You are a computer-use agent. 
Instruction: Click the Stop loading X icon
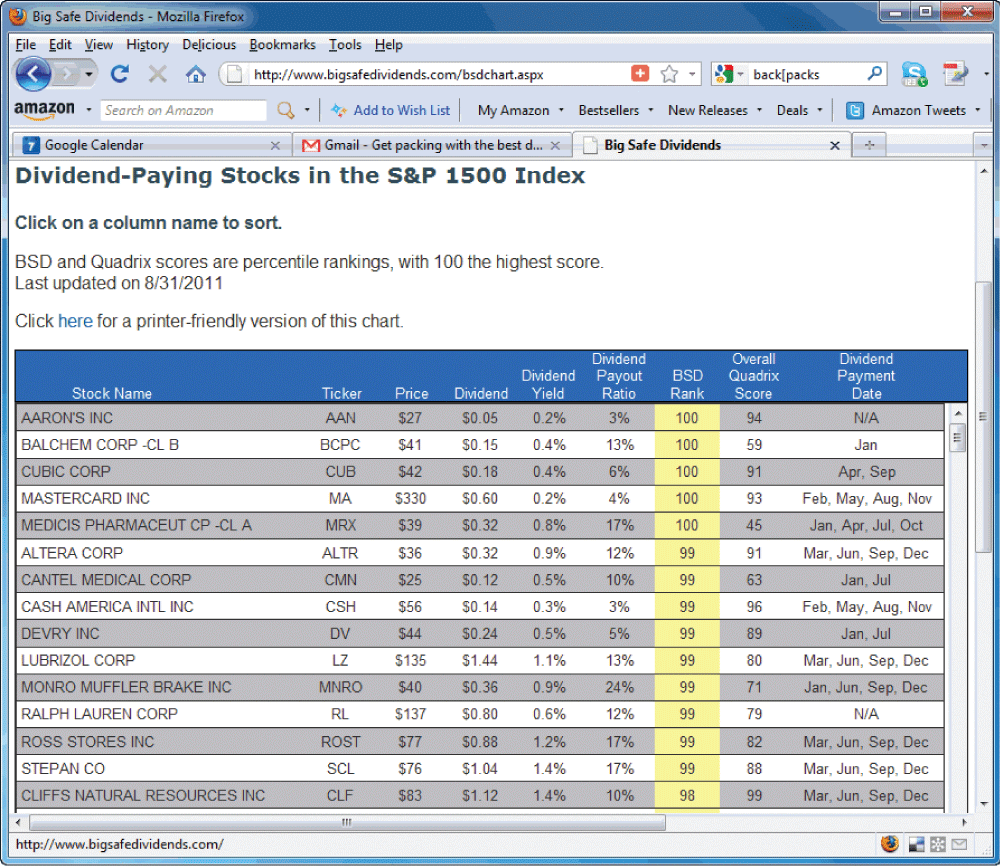158,74
